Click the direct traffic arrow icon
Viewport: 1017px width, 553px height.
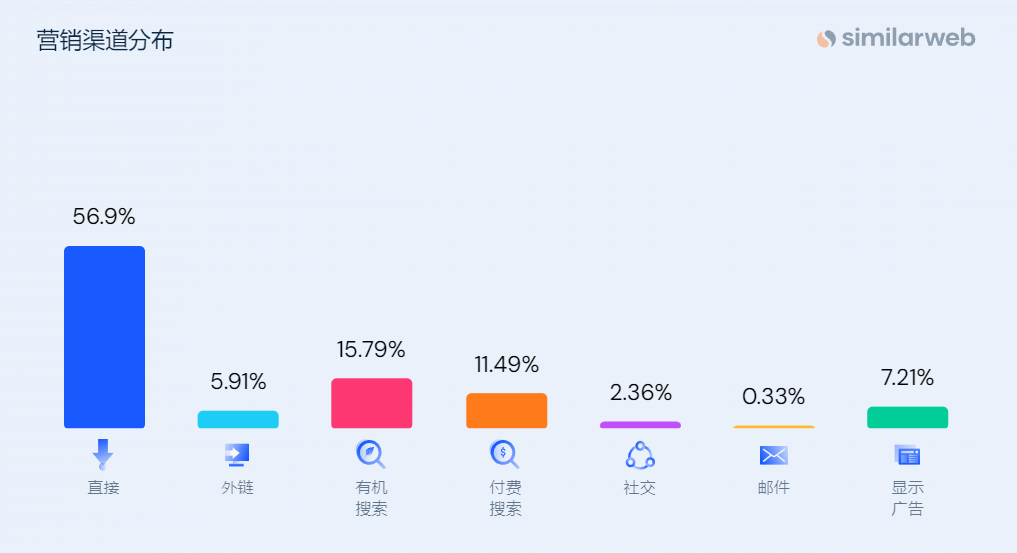pos(103,454)
